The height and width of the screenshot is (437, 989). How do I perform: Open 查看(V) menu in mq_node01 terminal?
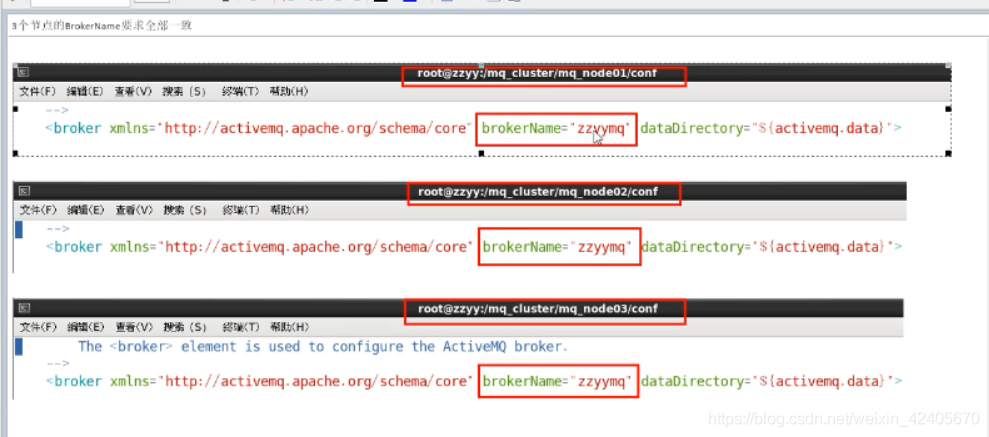coord(132,91)
